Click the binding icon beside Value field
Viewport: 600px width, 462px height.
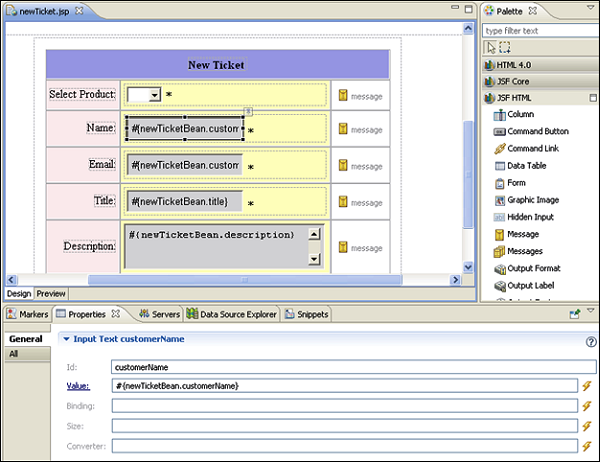pos(588,386)
